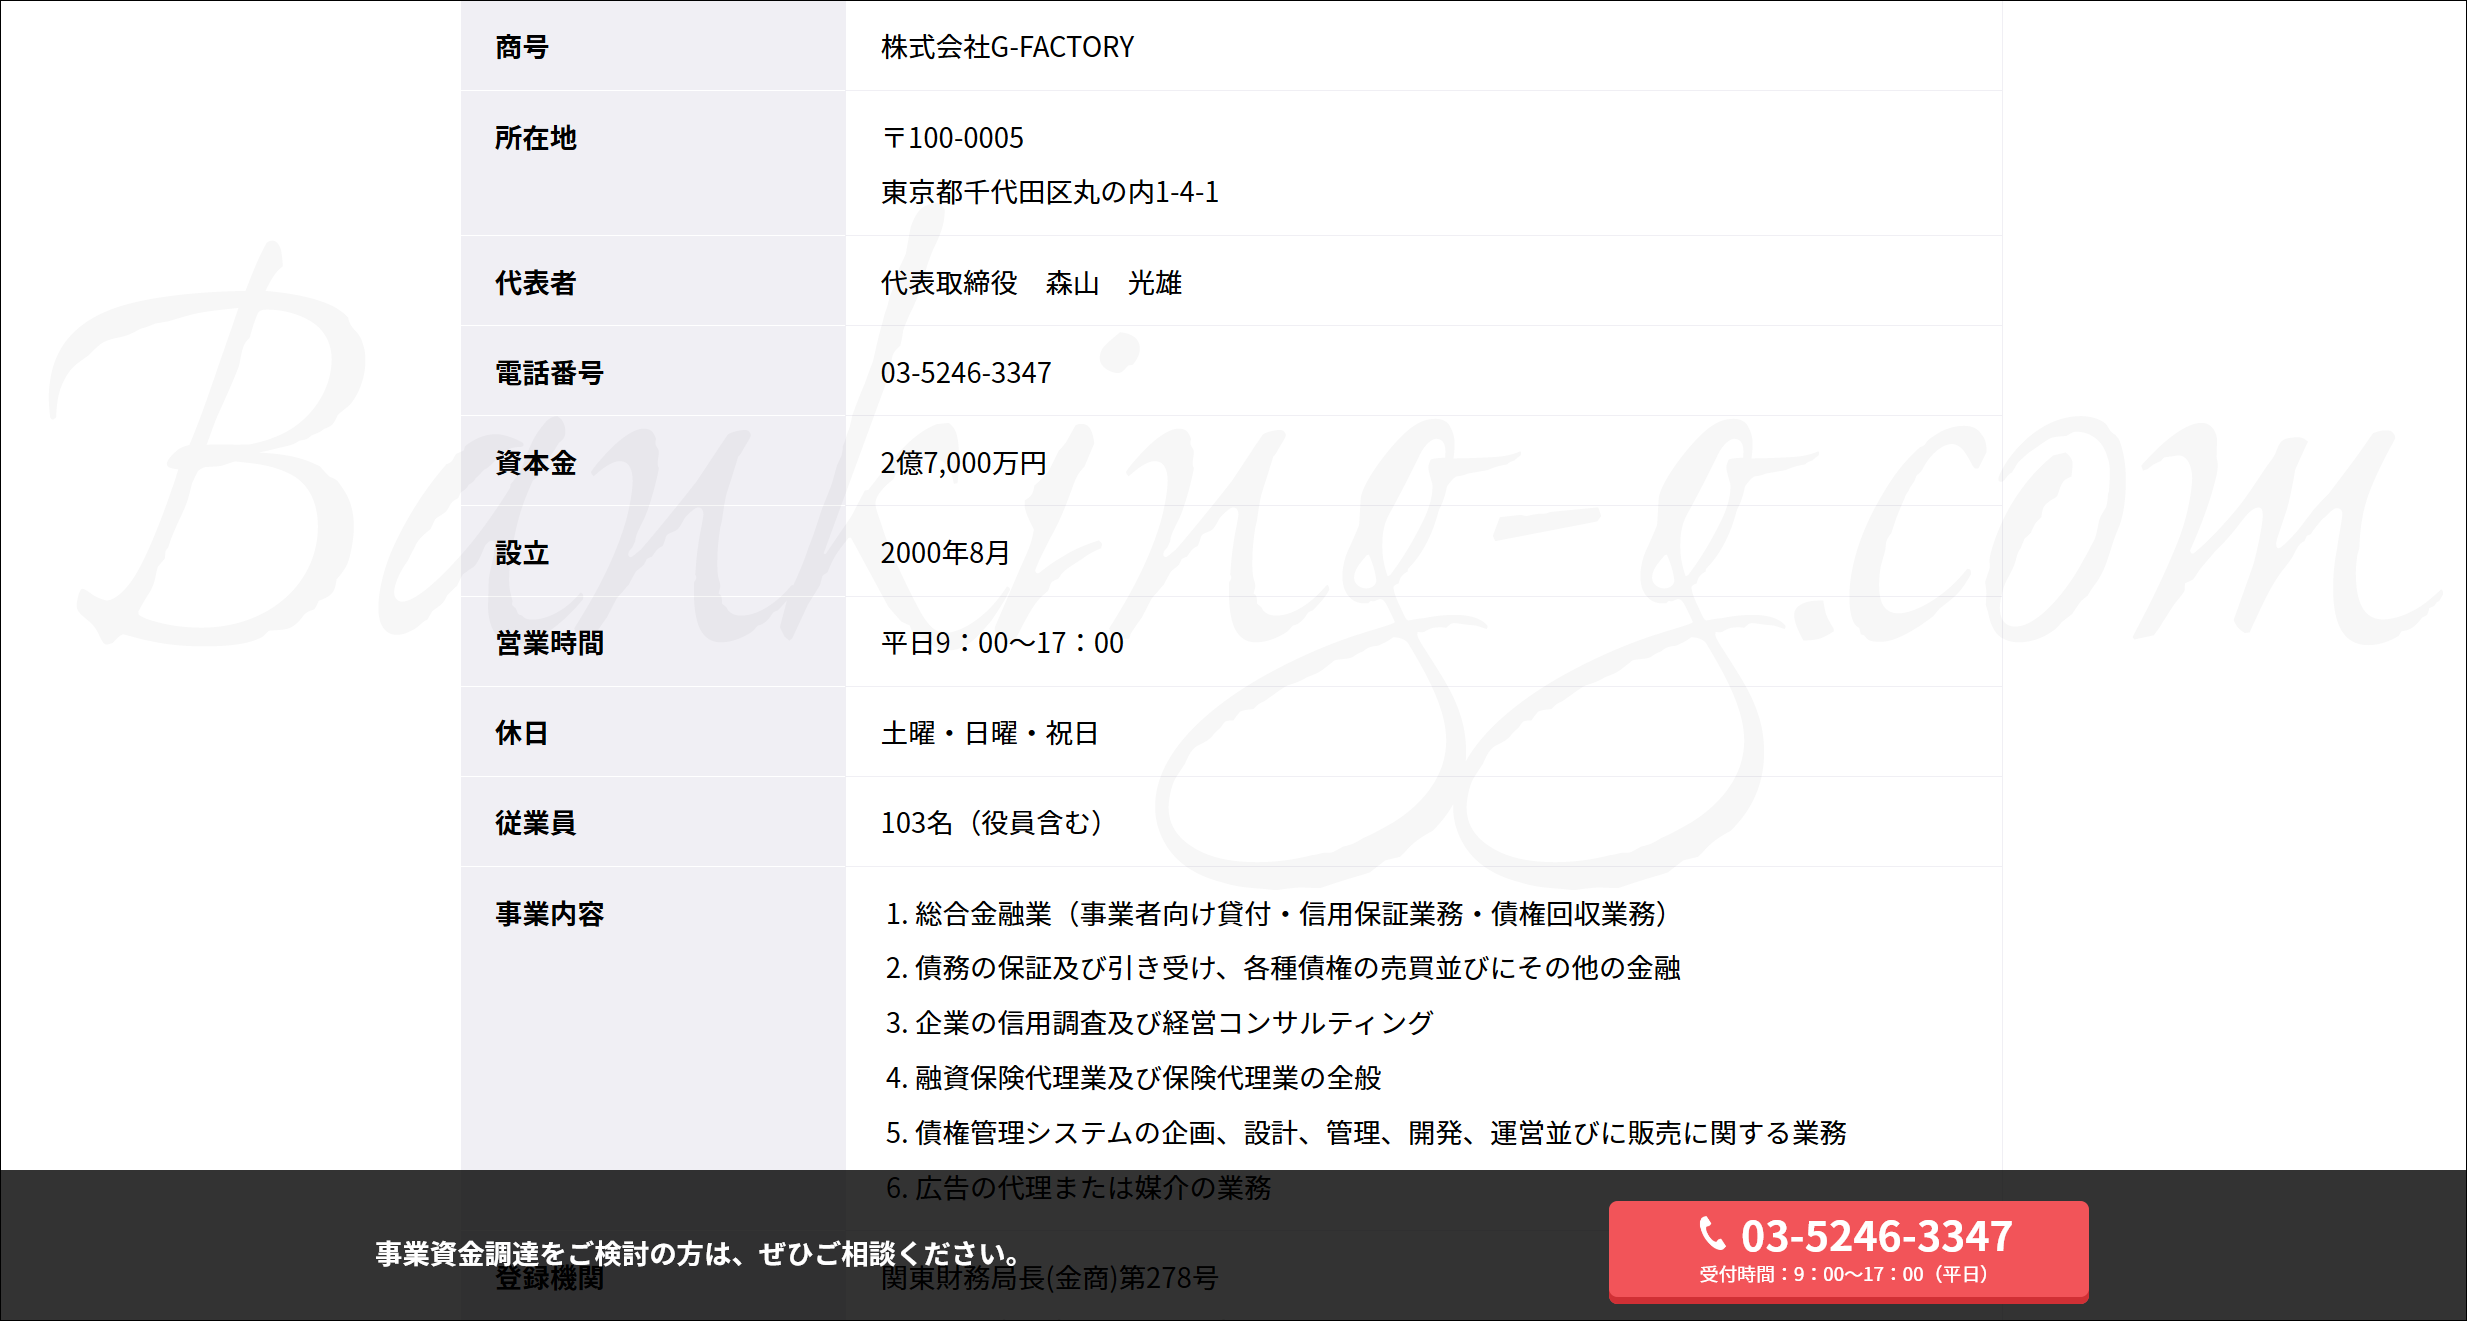2467x1321 pixels.
Task: Click the 所在地 row header
Action: point(653,164)
